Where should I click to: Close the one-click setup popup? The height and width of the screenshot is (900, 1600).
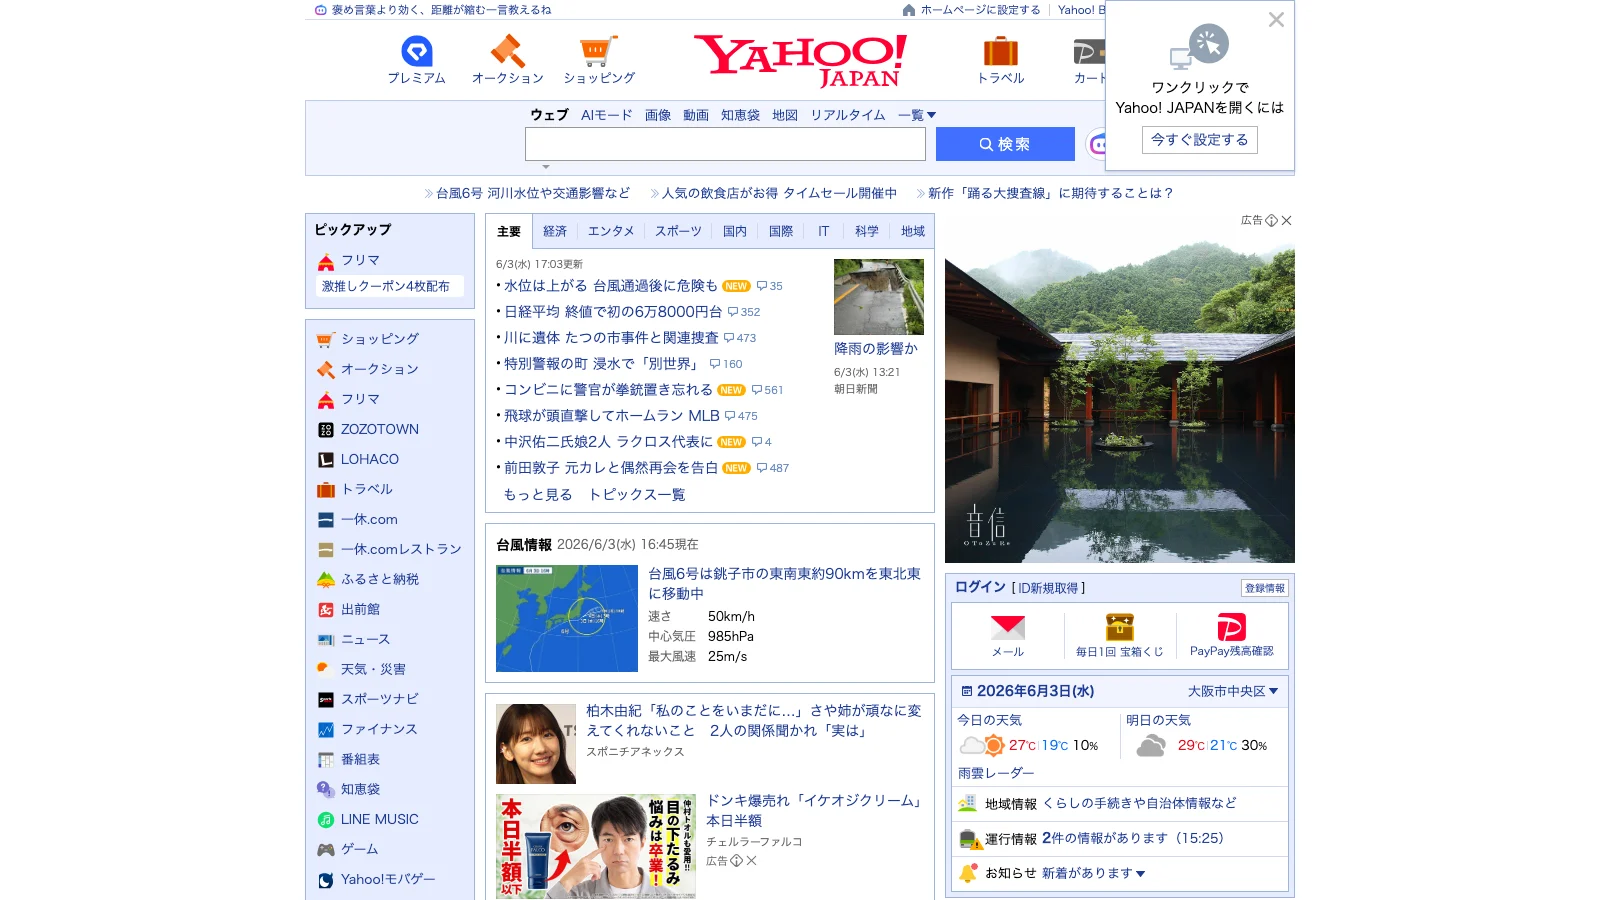click(1276, 20)
